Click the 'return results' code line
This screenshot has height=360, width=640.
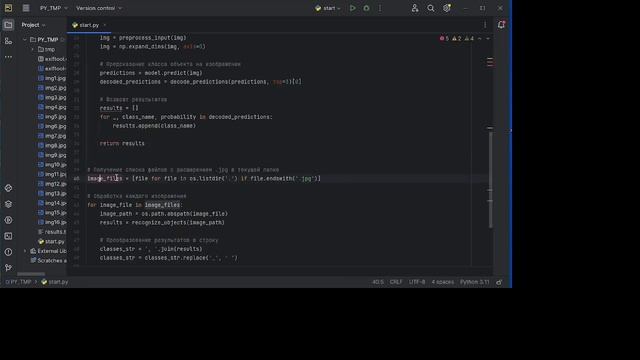122,143
